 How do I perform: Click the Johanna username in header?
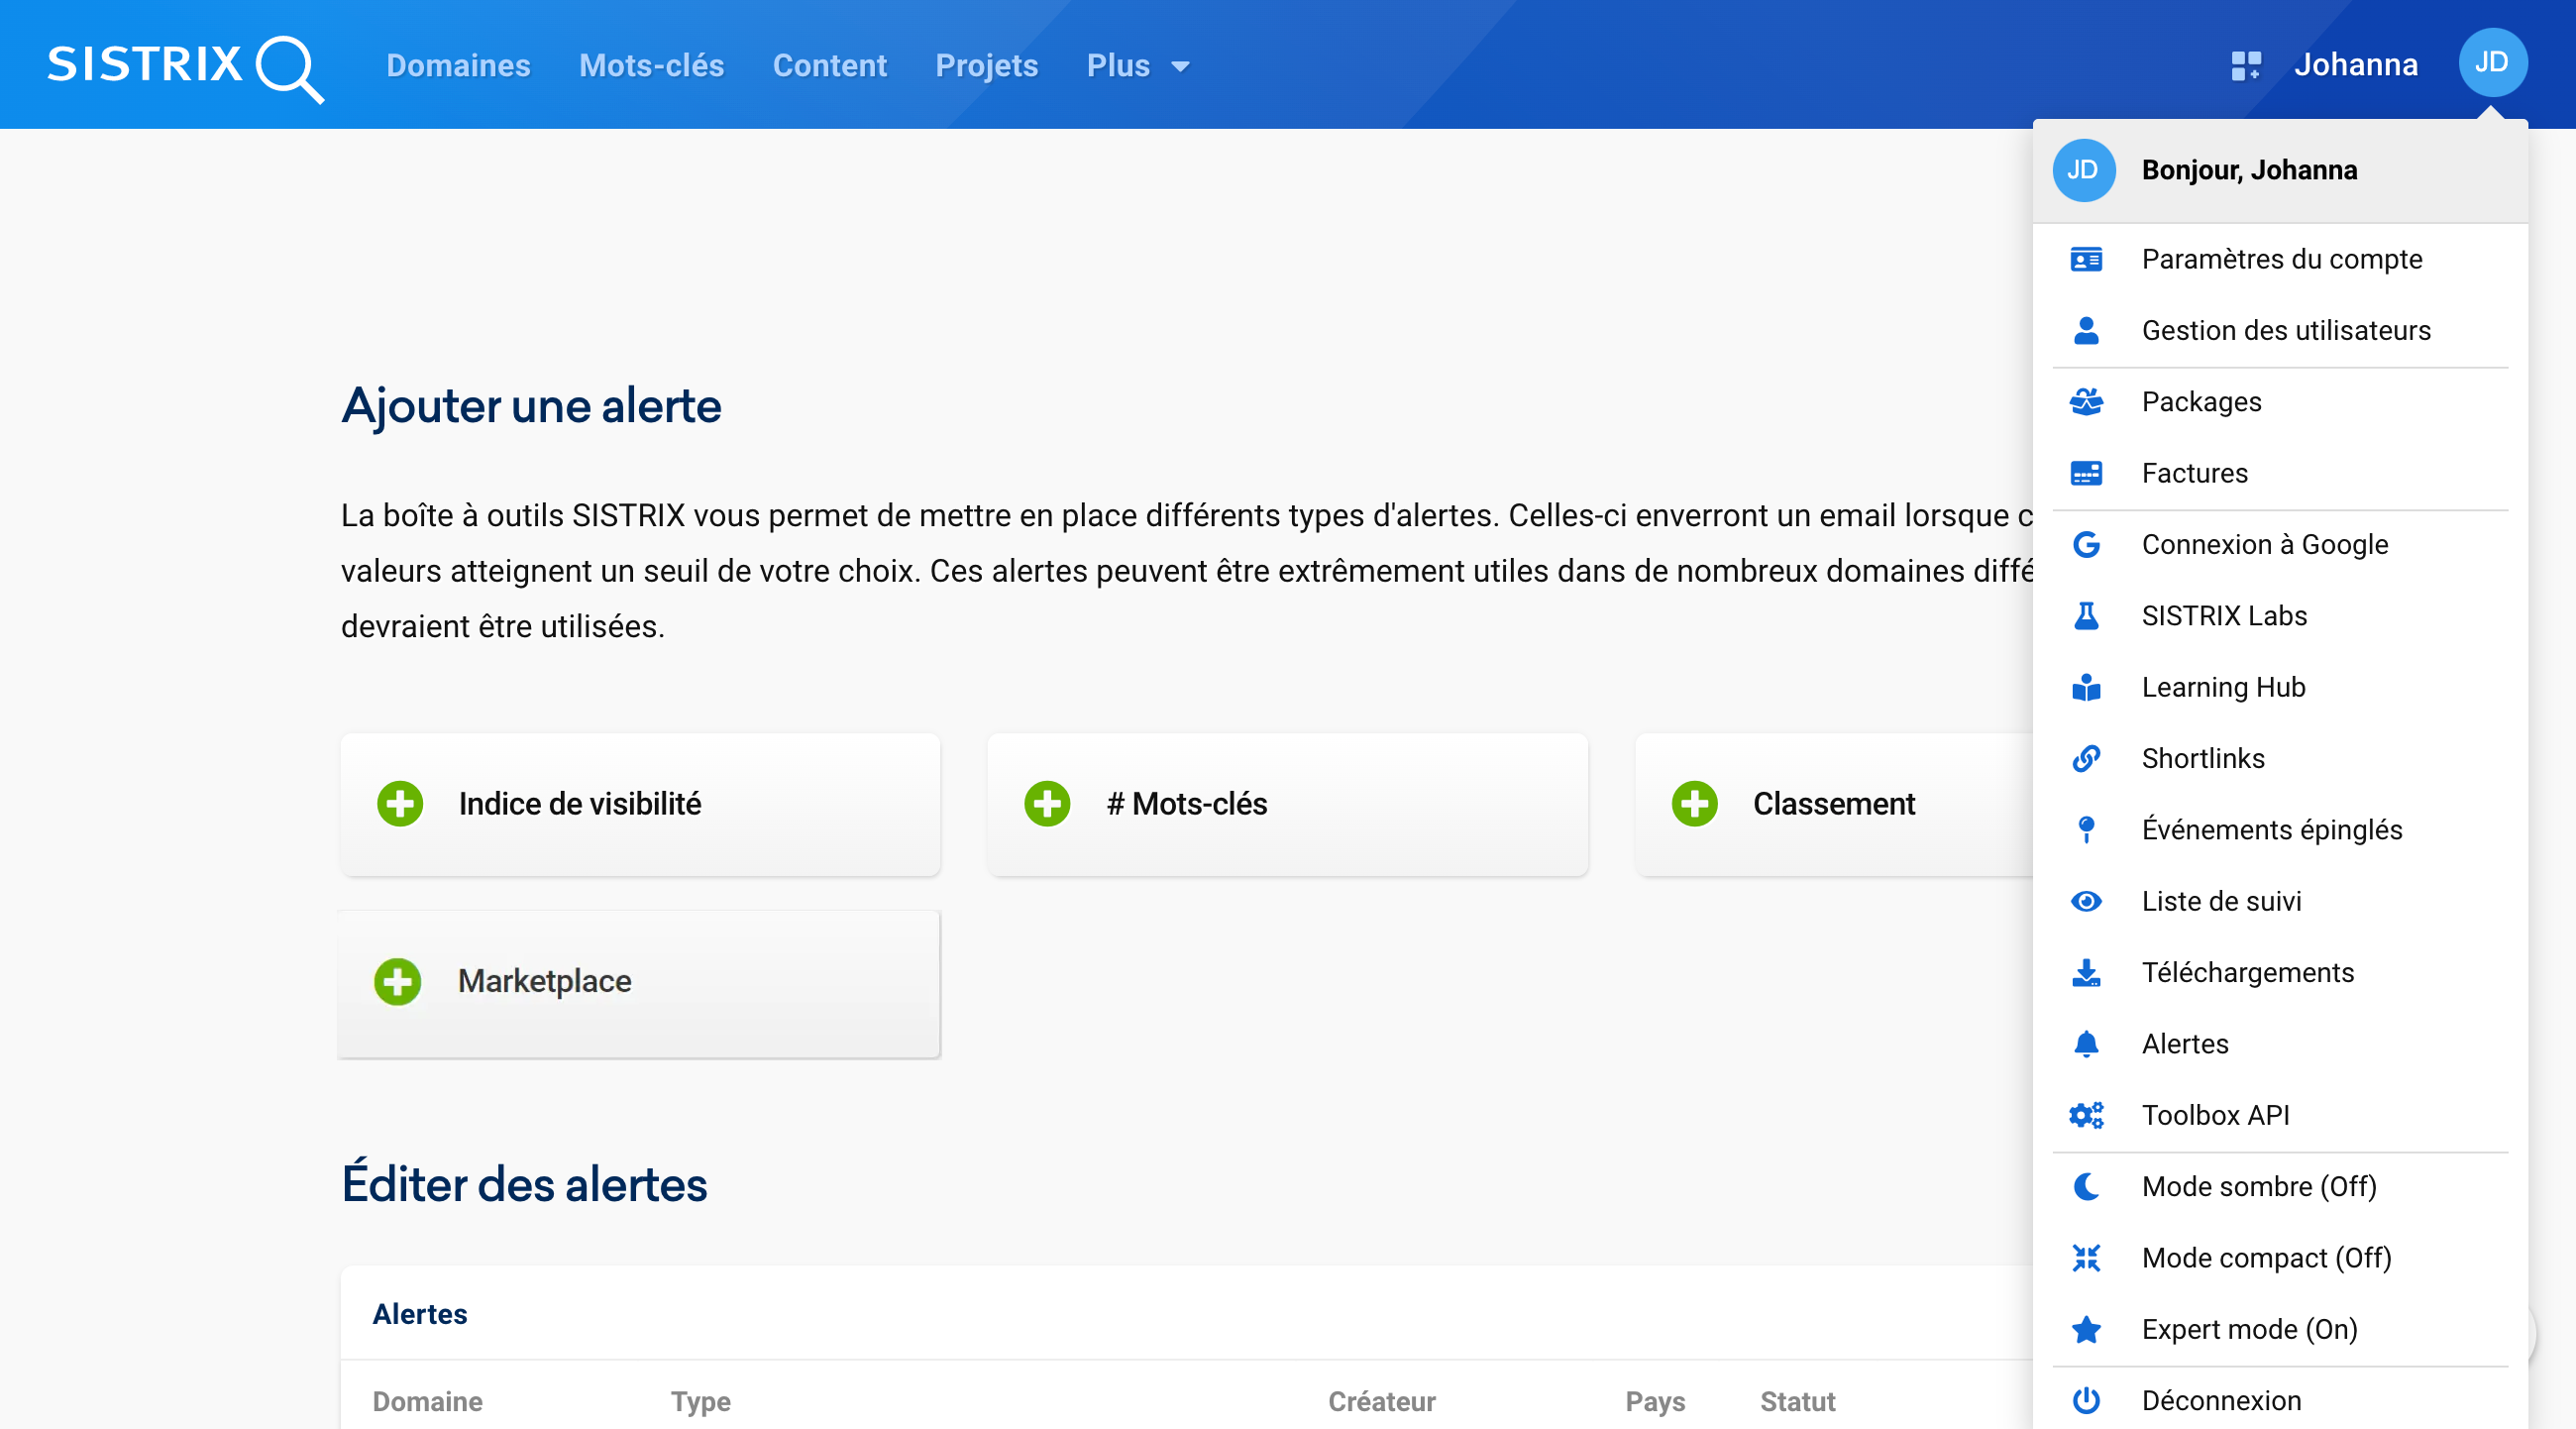tap(2355, 65)
